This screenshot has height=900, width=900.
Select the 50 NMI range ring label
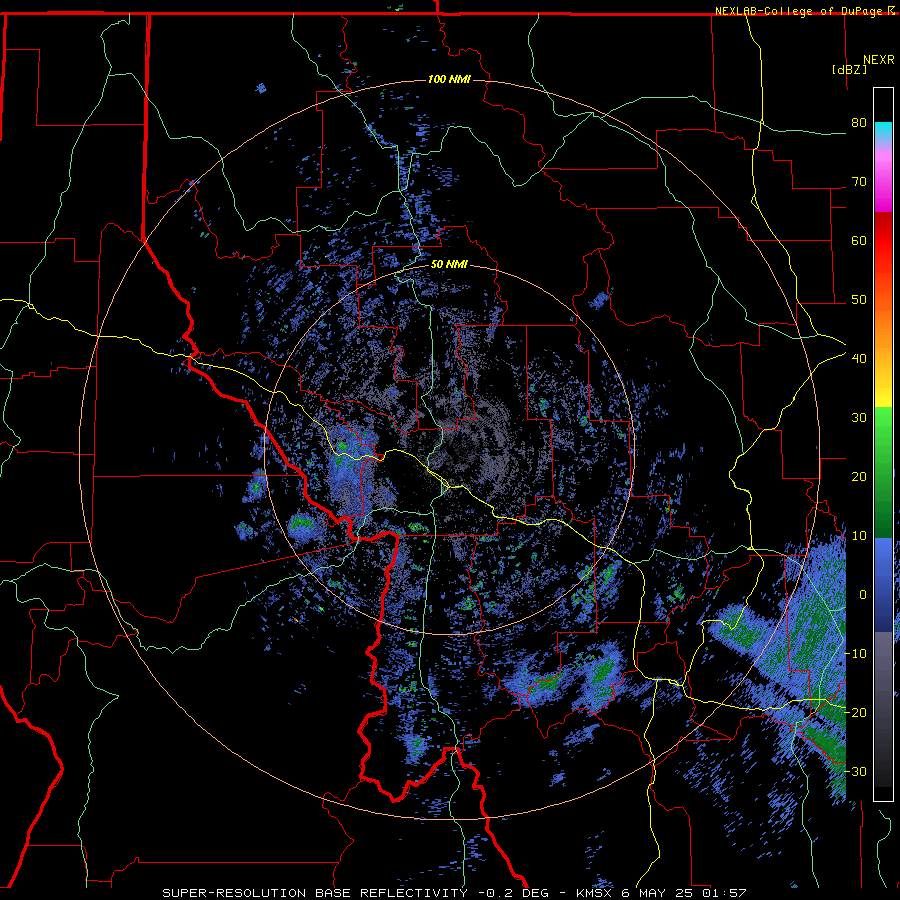point(449,265)
